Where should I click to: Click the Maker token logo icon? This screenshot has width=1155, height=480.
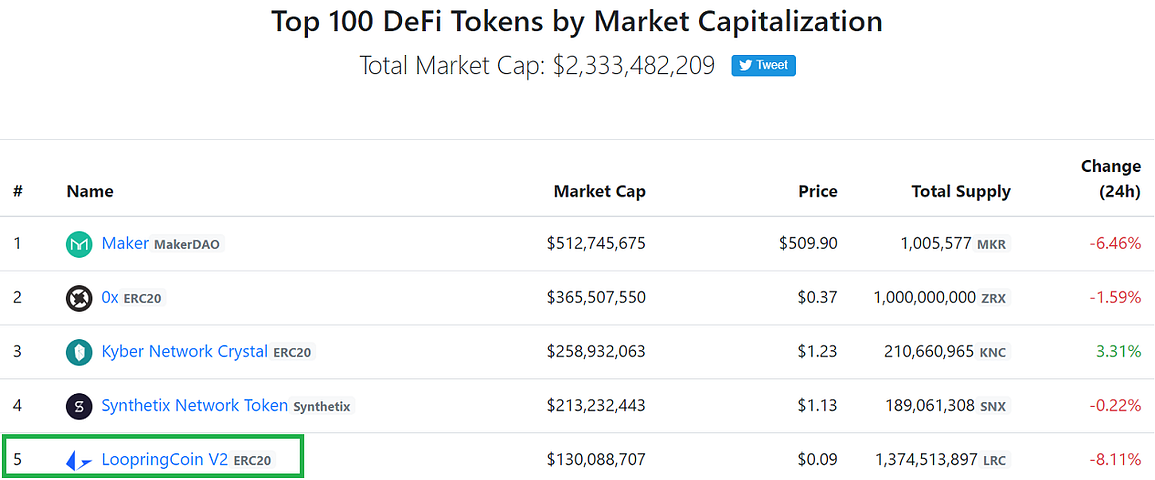[x=79, y=244]
